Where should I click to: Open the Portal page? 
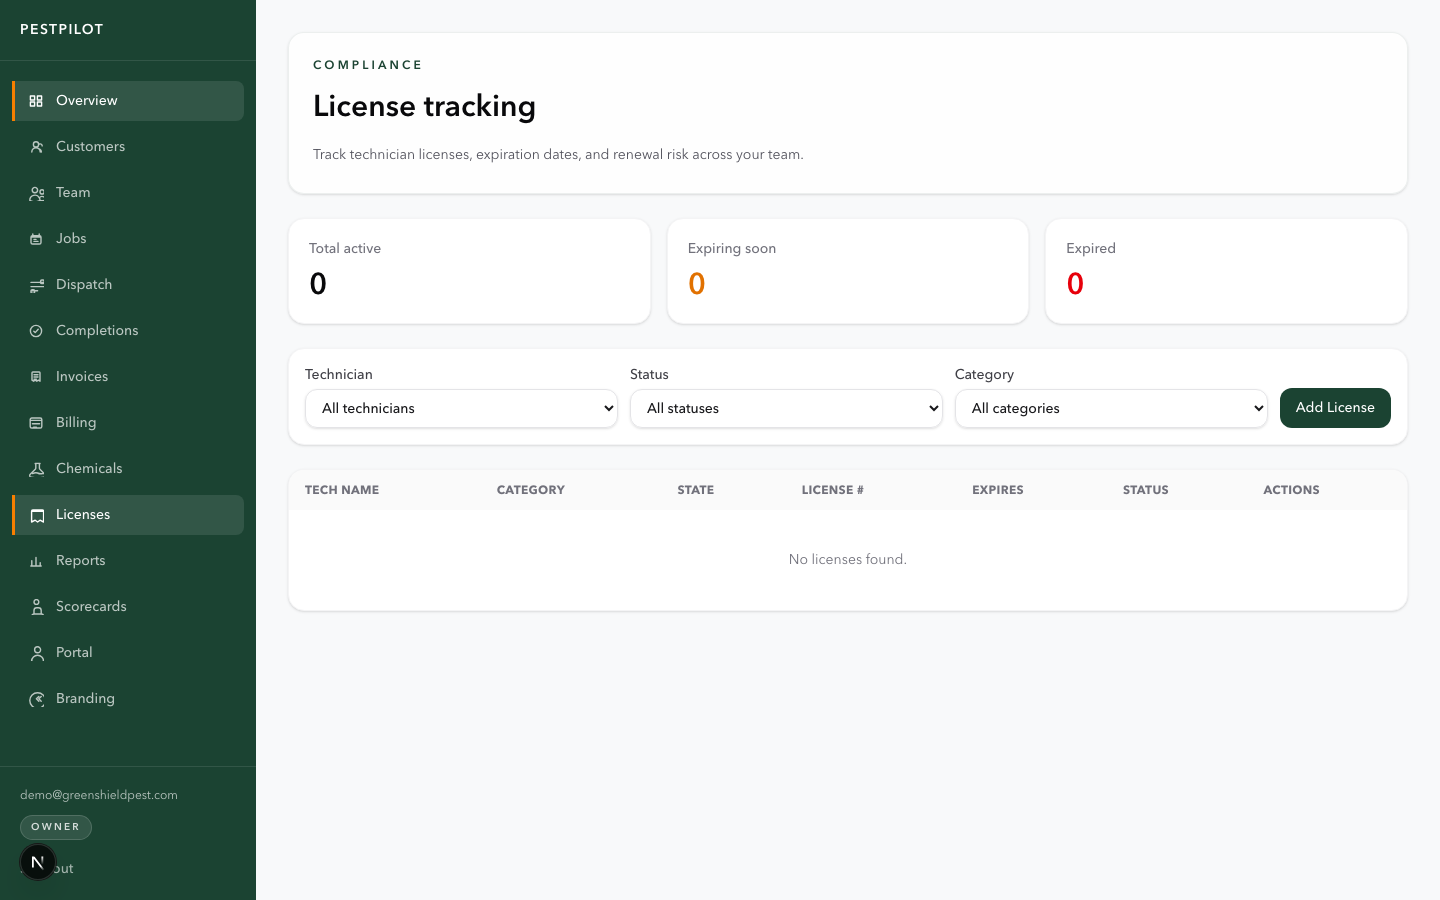tap(128, 653)
